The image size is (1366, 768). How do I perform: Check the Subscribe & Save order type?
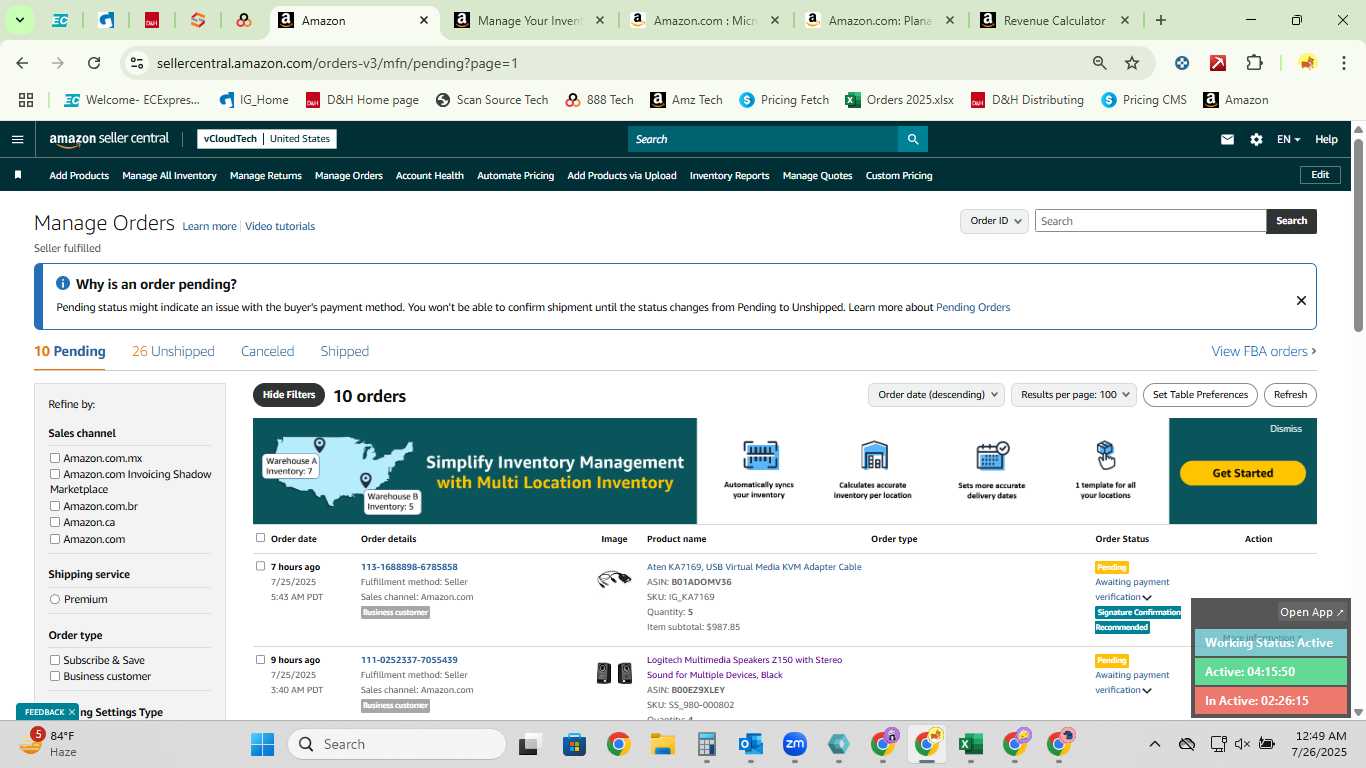pos(56,660)
